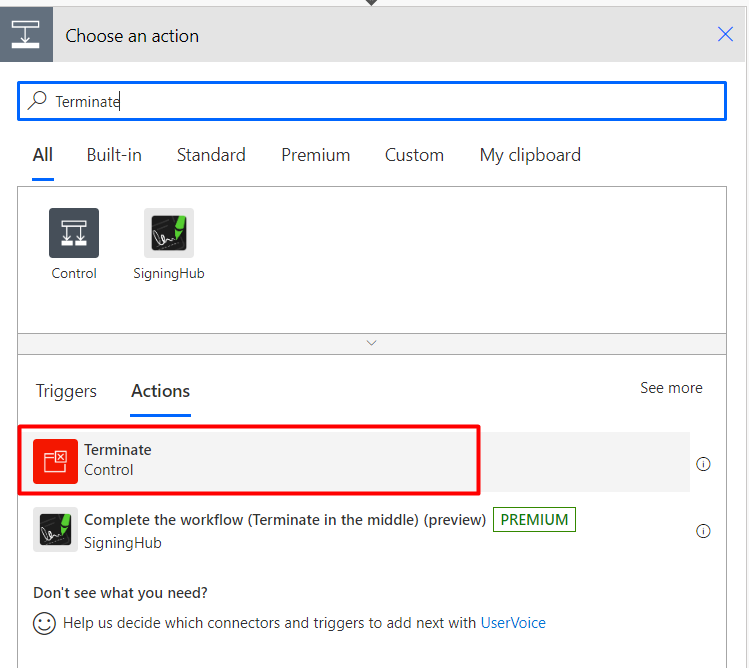Viewport: 749px width, 668px height.
Task: Click the Choose an action header icon
Action: point(26,36)
